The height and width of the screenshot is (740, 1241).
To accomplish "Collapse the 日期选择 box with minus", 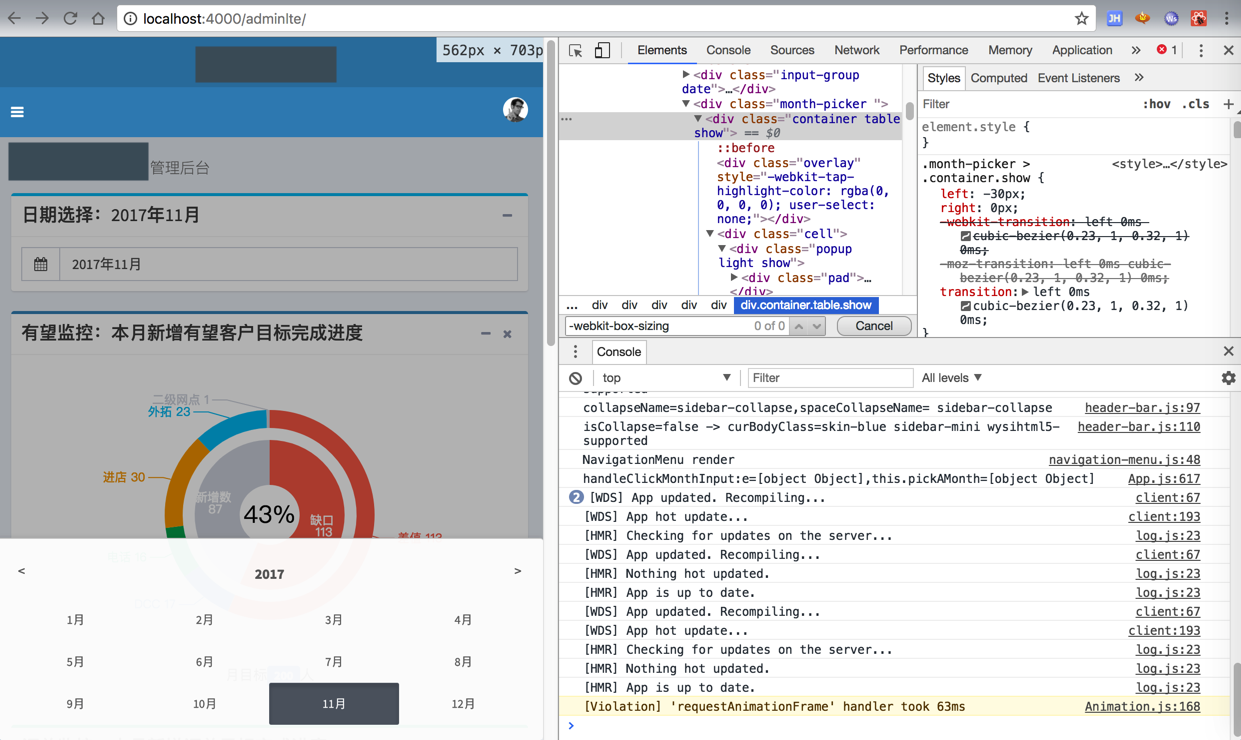I will (x=507, y=215).
